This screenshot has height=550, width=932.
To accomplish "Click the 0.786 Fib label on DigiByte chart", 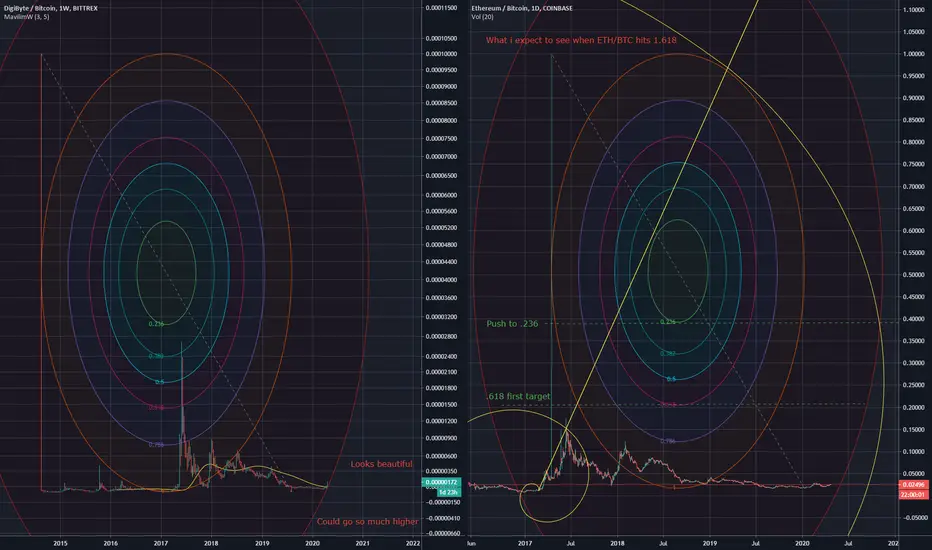I will click(156, 445).
